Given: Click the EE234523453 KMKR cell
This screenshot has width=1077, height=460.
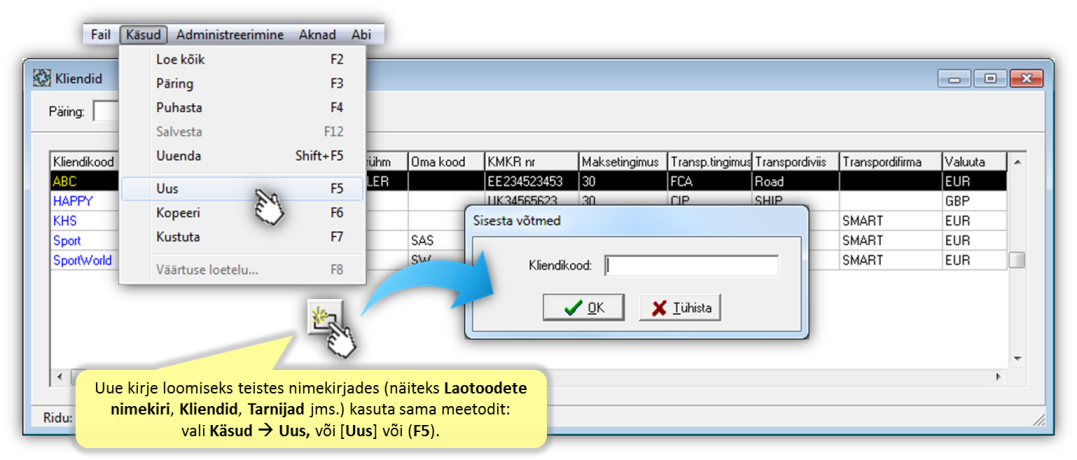Looking at the screenshot, I should (531, 181).
